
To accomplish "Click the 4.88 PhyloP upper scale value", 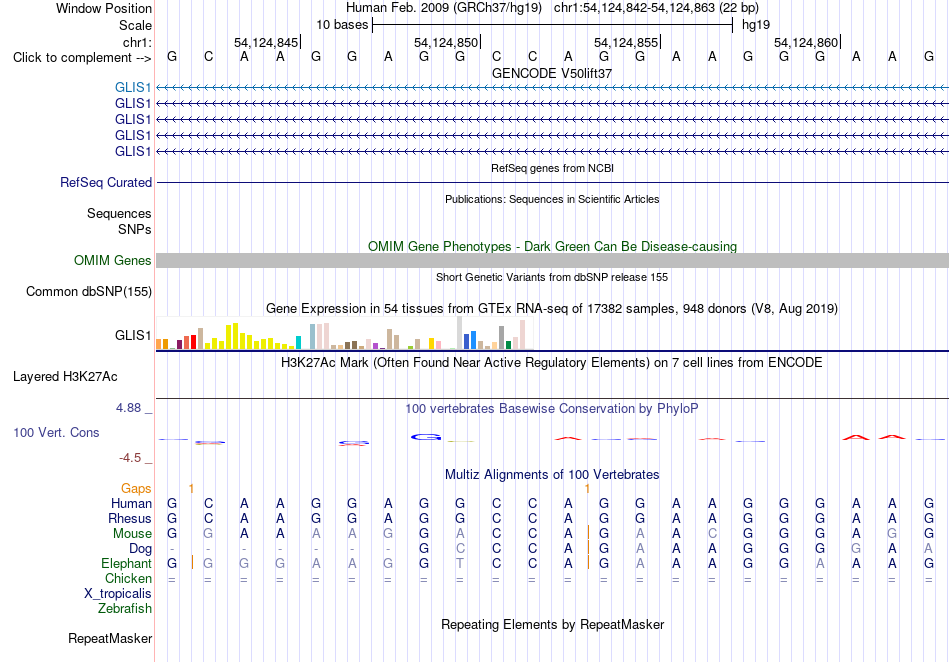I will coord(128,408).
